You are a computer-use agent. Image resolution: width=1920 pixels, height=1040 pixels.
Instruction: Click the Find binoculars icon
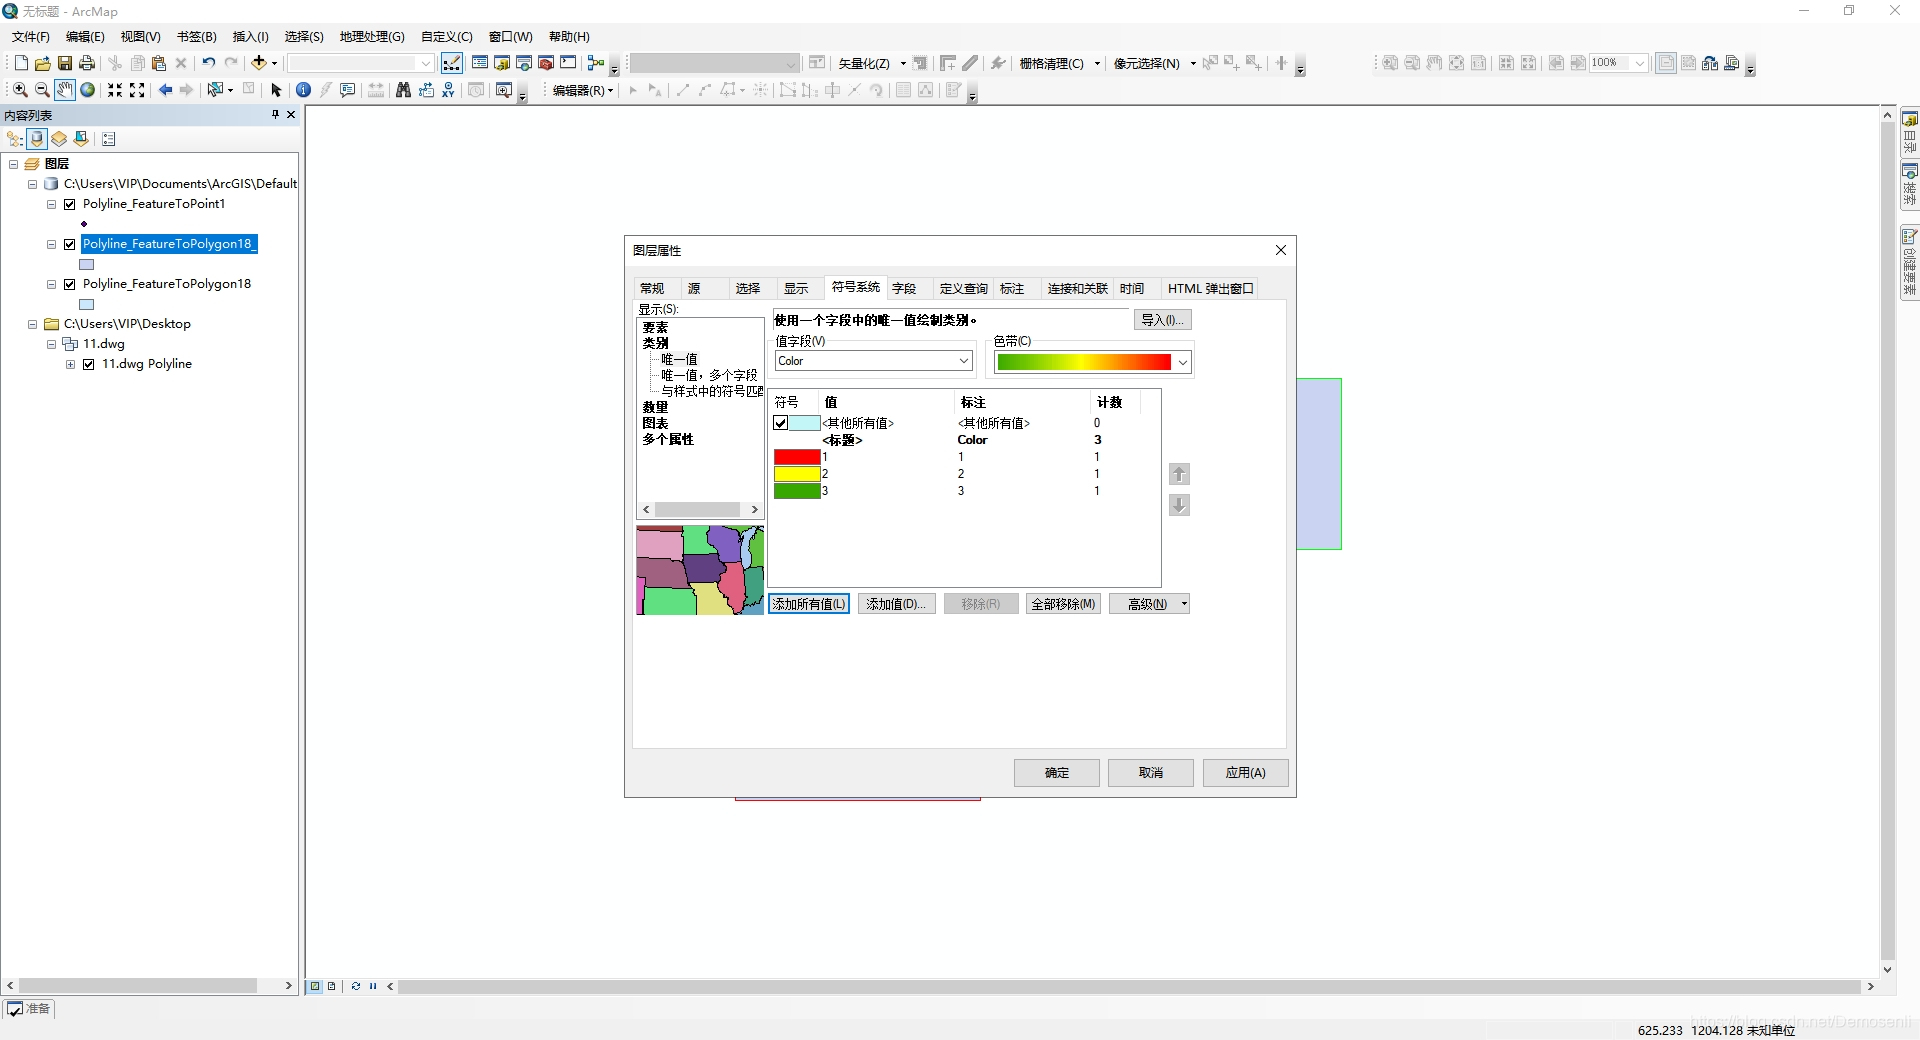(403, 90)
